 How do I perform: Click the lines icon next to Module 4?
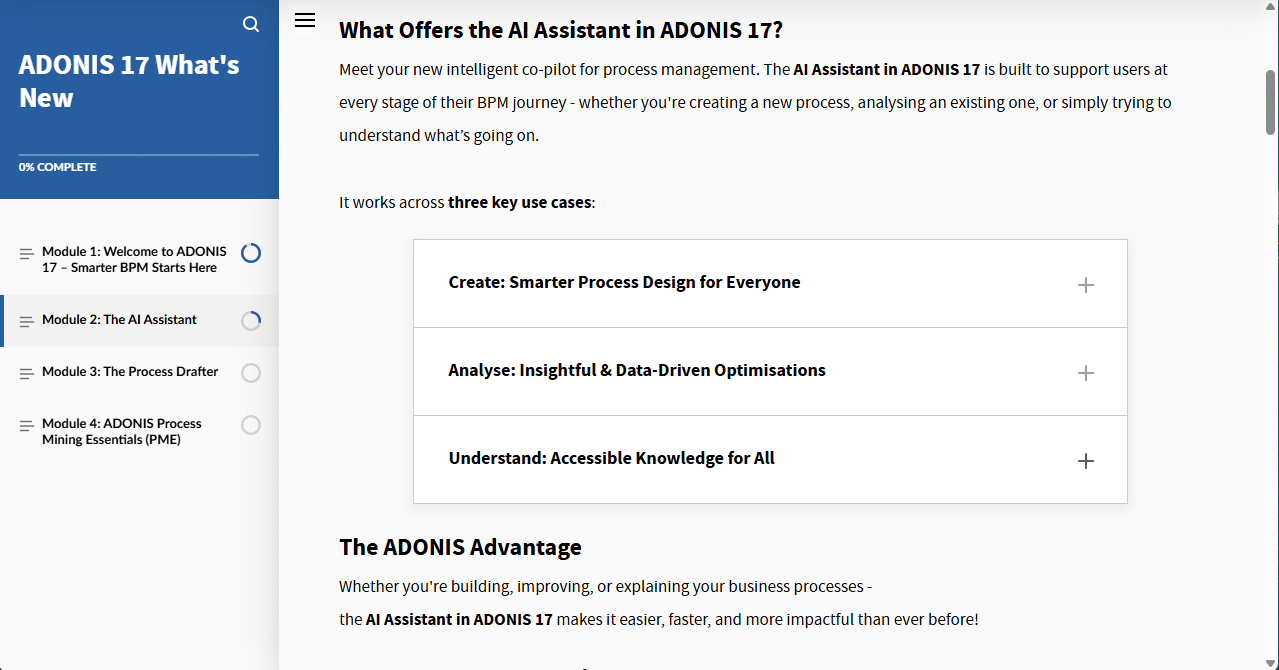(x=24, y=424)
